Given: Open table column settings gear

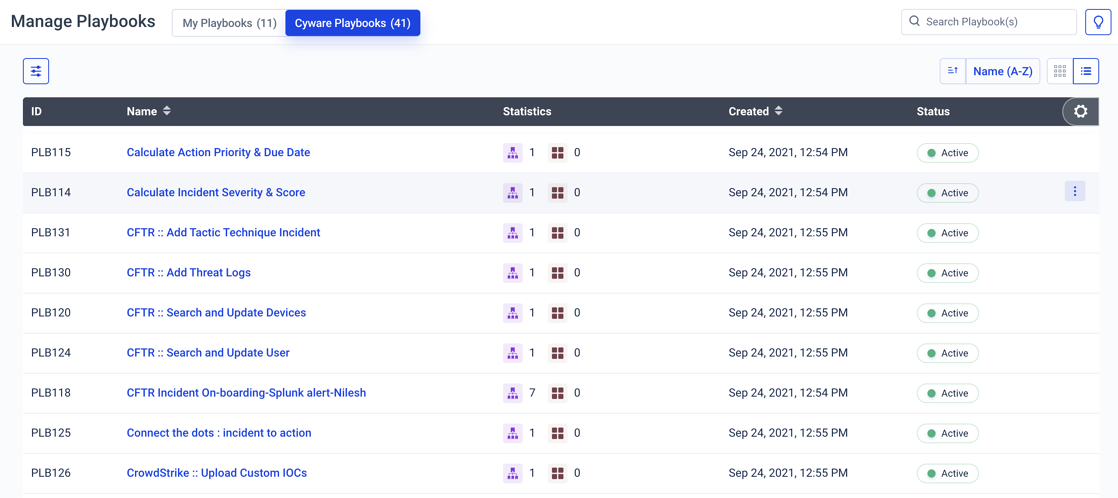Looking at the screenshot, I should pos(1080,112).
